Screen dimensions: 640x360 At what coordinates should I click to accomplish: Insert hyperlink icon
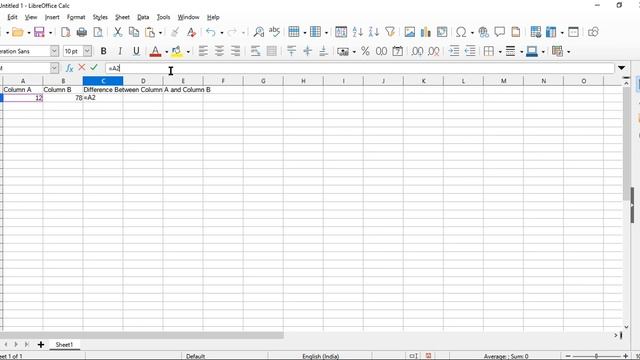coord(484,32)
